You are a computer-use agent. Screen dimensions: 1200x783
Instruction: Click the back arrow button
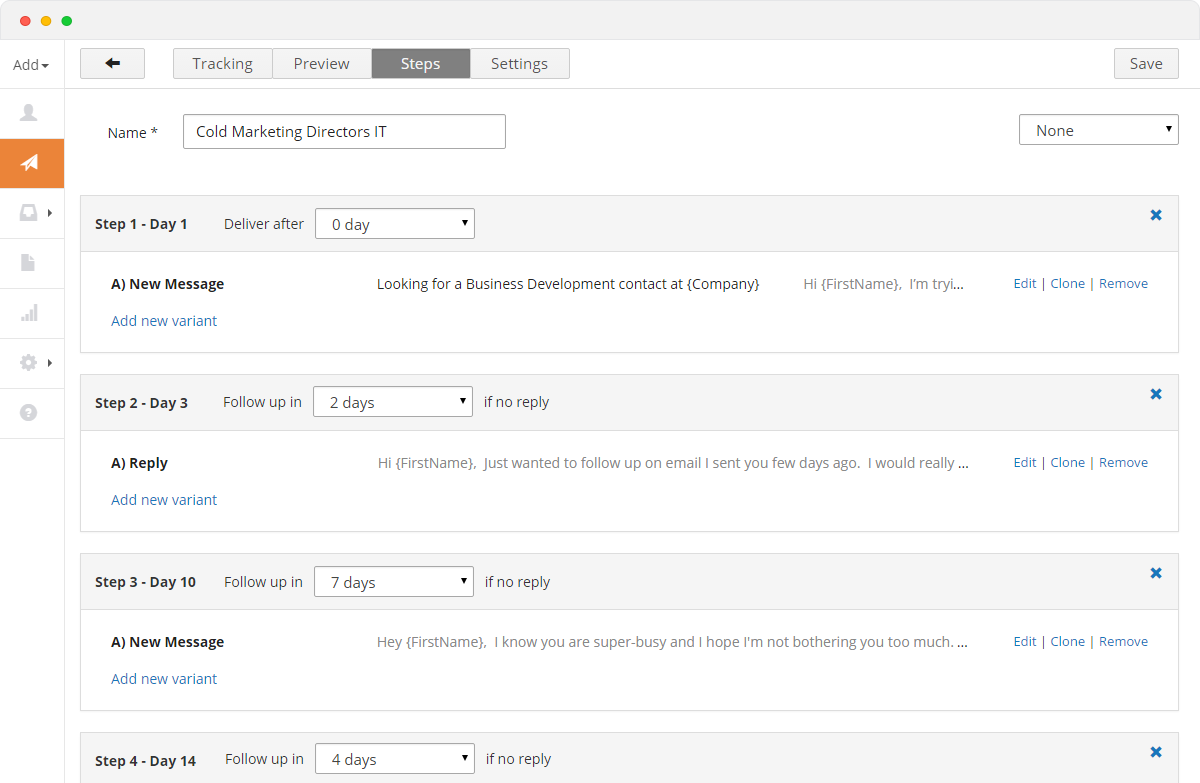[x=112, y=63]
